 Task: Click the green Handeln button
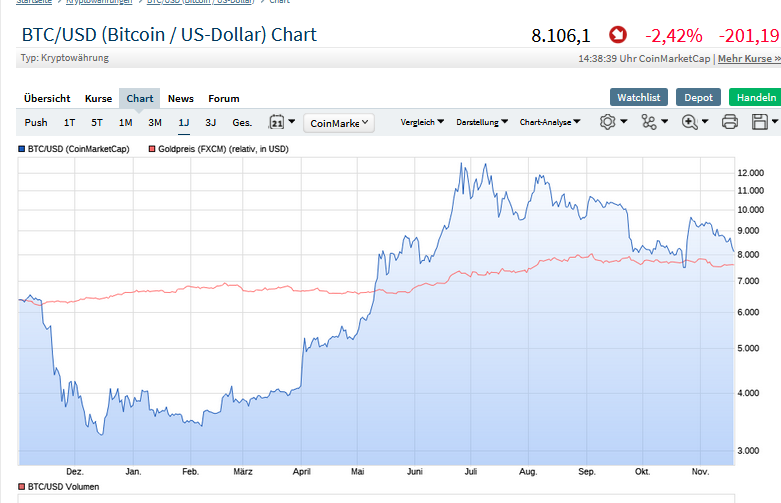(755, 97)
